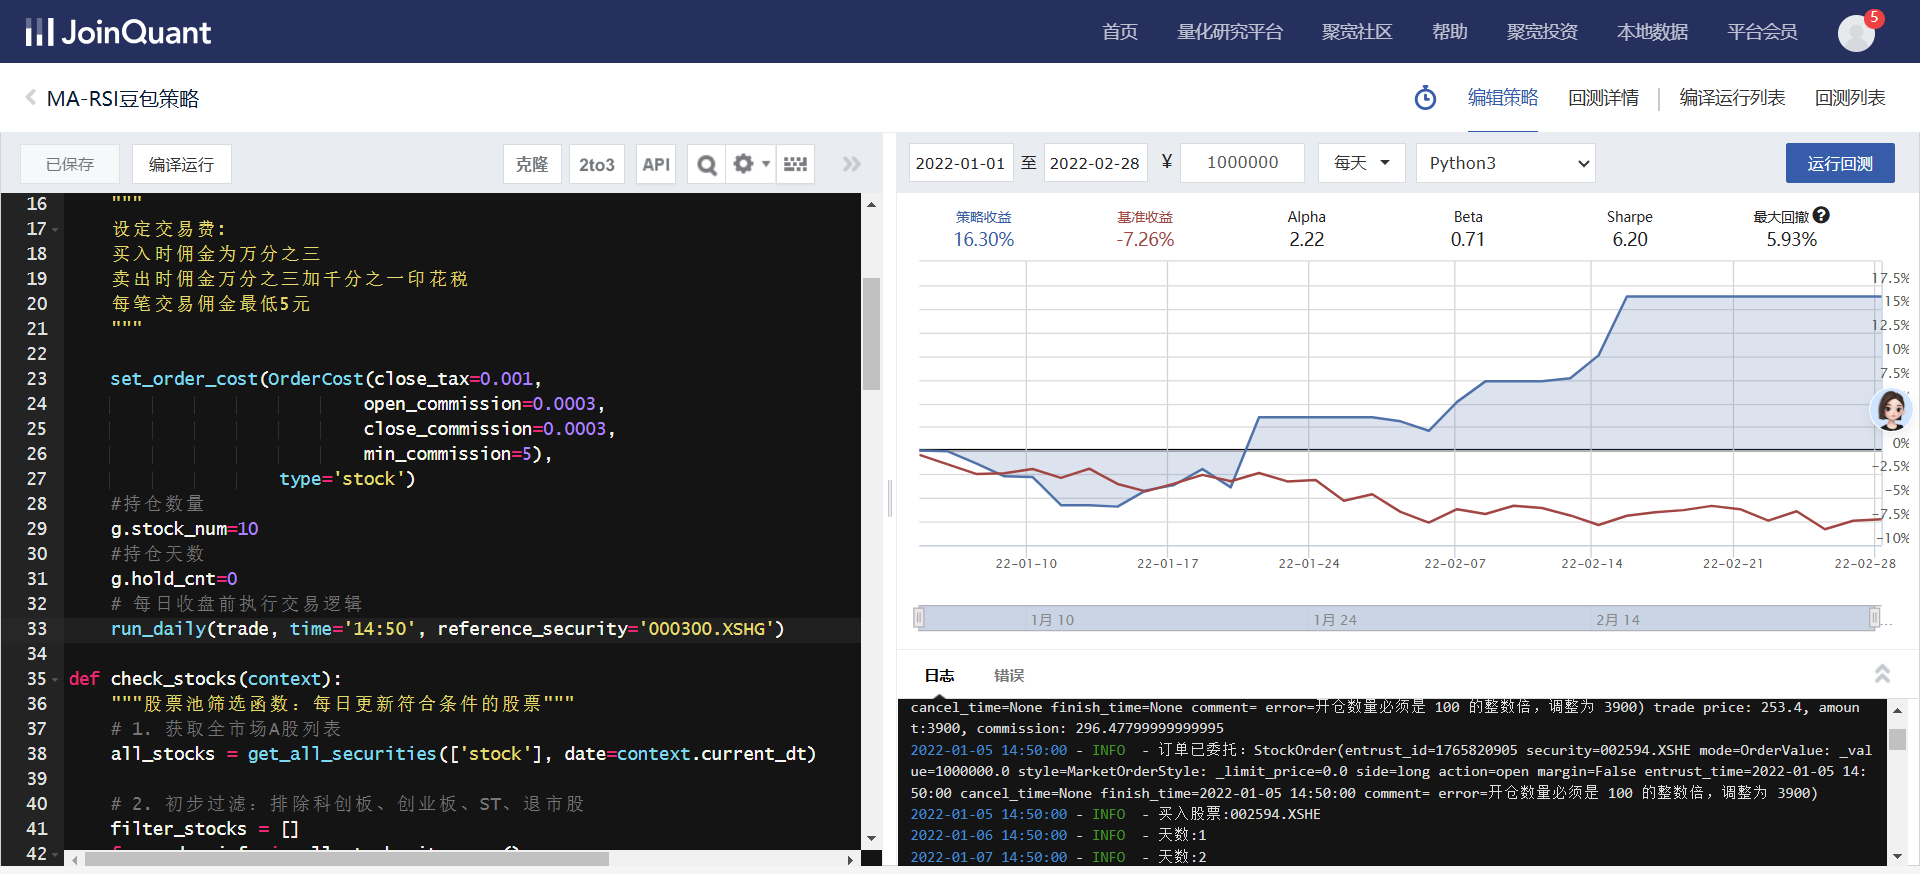This screenshot has width=1920, height=874.
Task: Open the editor search magnifier icon
Action: [x=707, y=164]
